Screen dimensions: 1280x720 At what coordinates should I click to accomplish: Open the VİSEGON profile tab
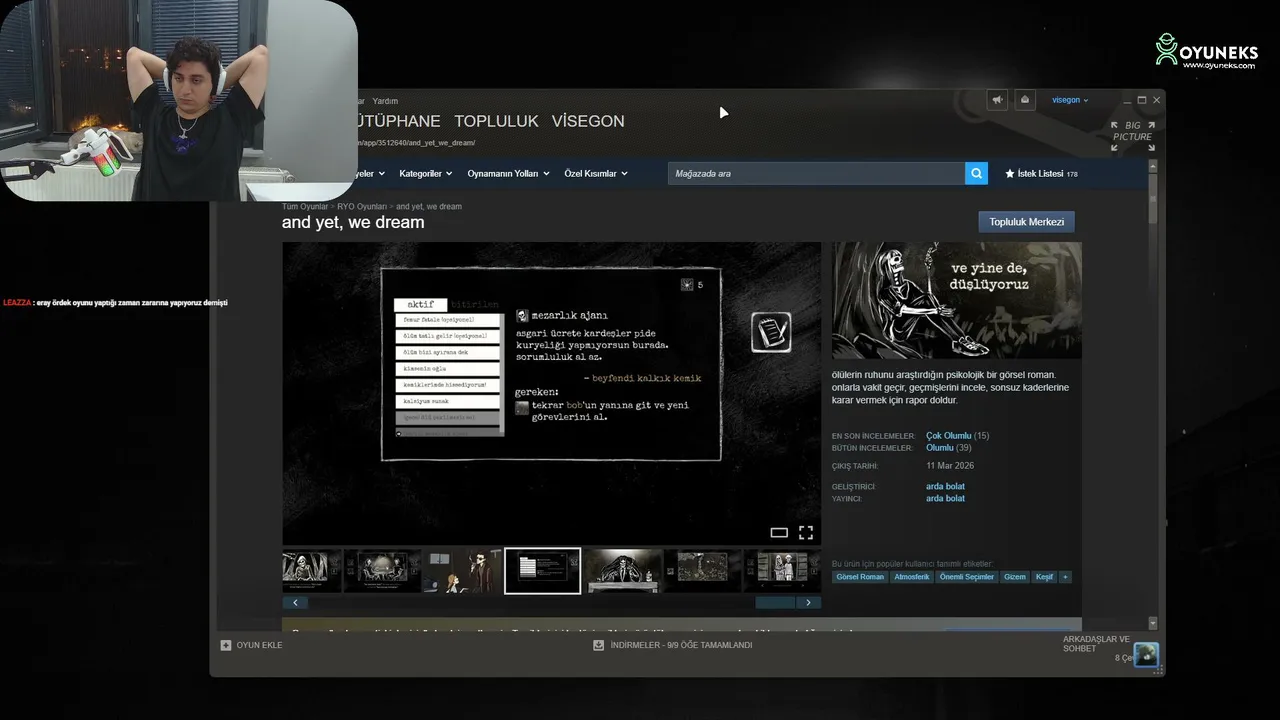click(x=588, y=121)
